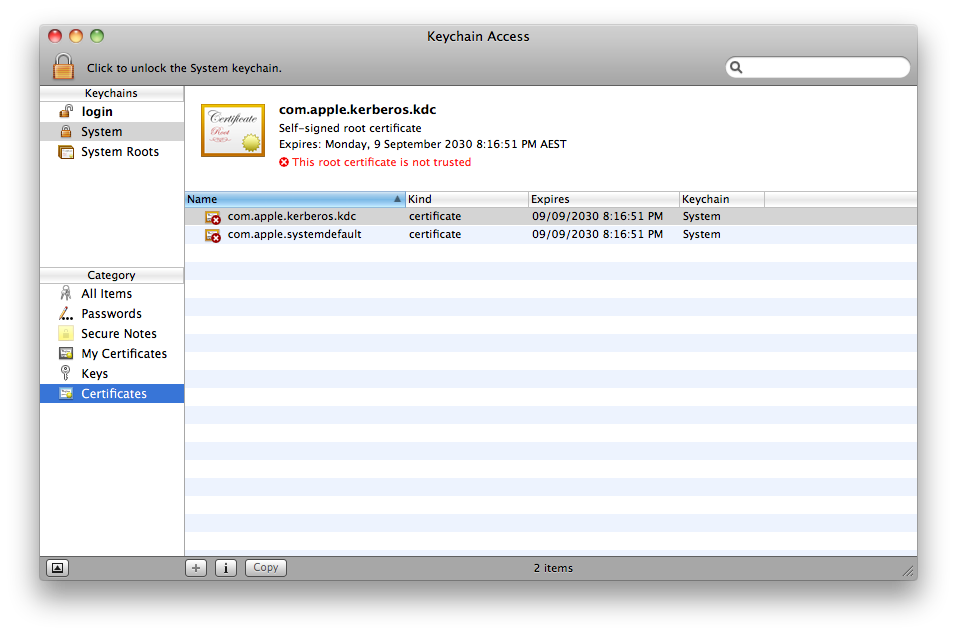The image size is (957, 635).
Task: Click the login keychain unlocked padlock icon
Action: 66,111
